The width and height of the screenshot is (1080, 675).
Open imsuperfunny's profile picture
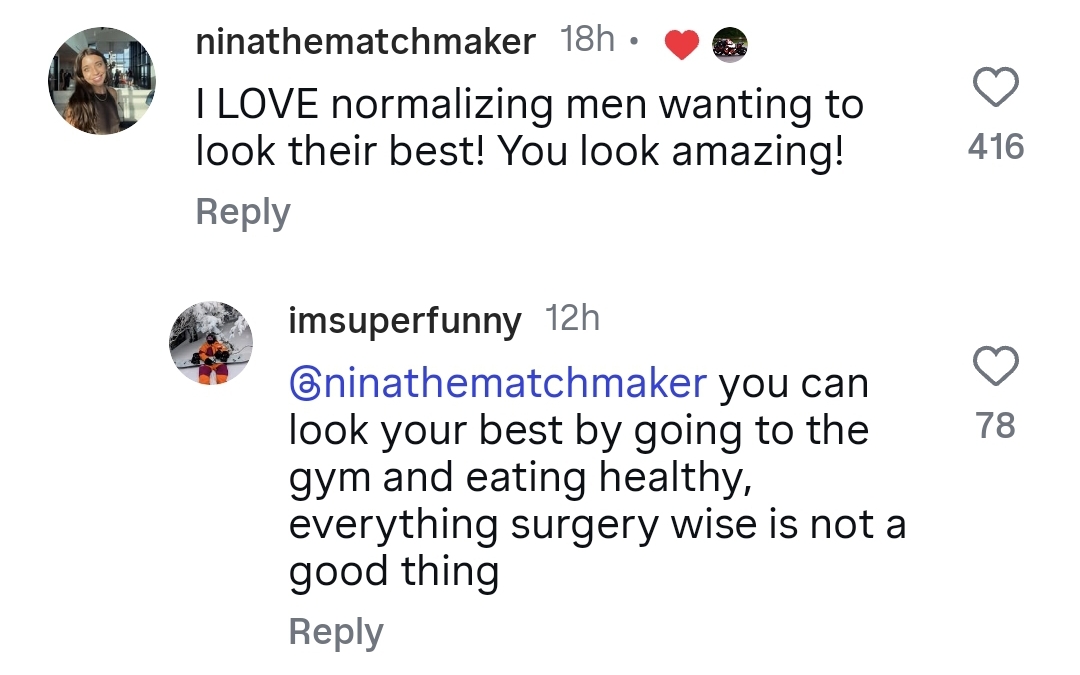pyautogui.click(x=210, y=343)
